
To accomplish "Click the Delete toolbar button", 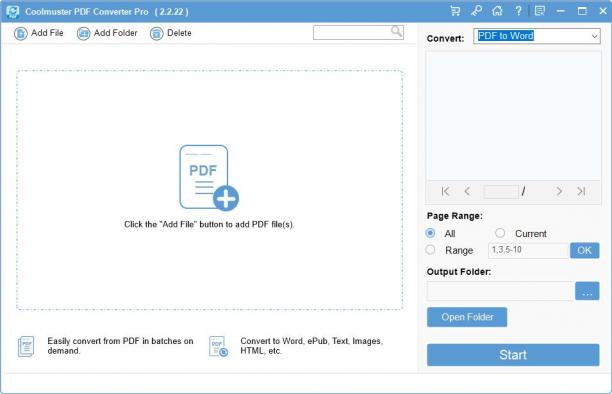I will tap(171, 33).
